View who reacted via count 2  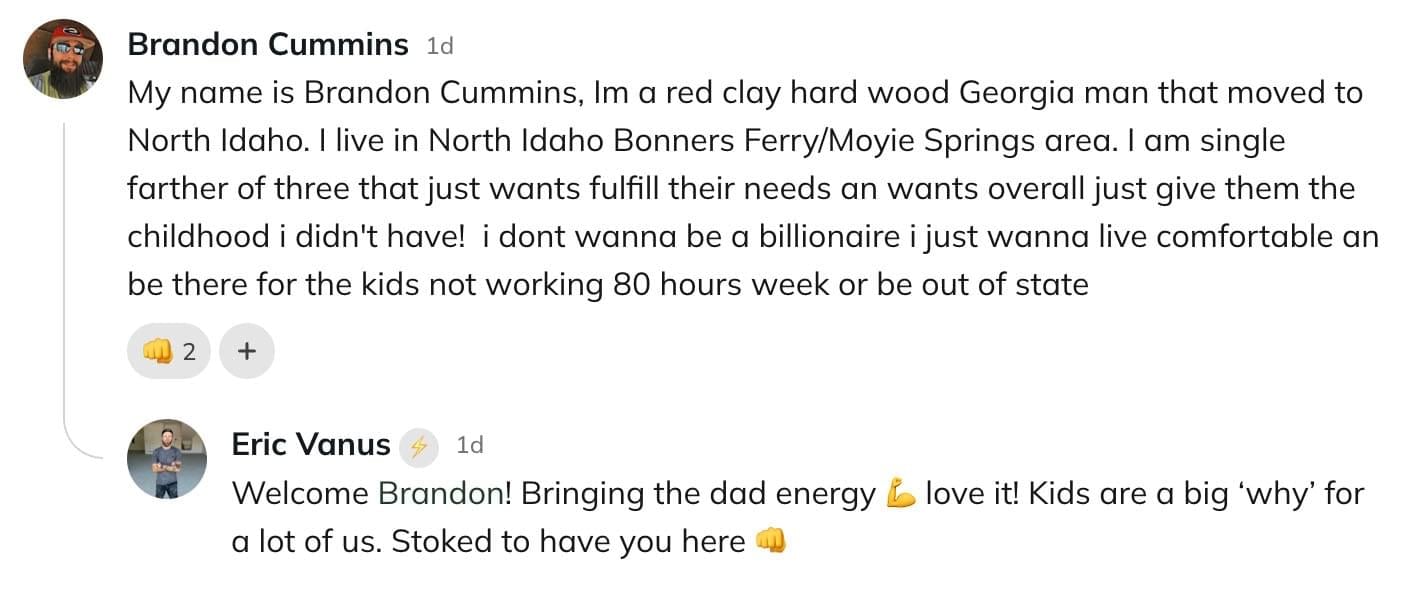189,352
